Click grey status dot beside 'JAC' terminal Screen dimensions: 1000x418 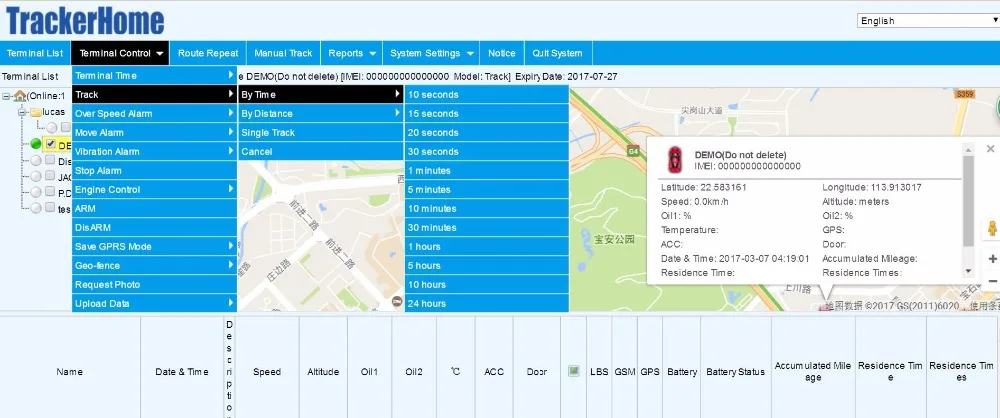(36, 176)
